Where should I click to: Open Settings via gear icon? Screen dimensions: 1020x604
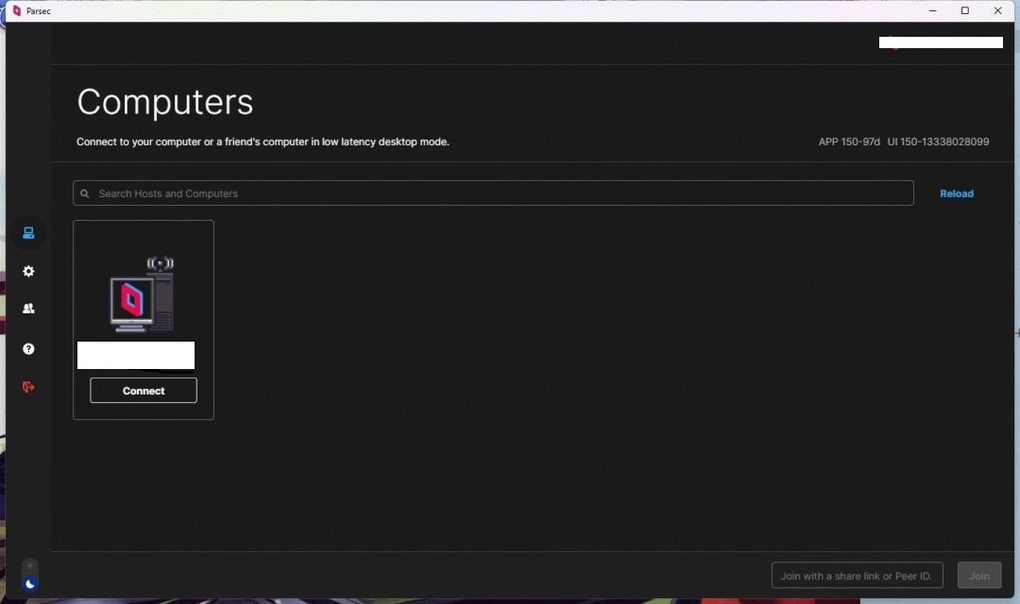[29, 271]
